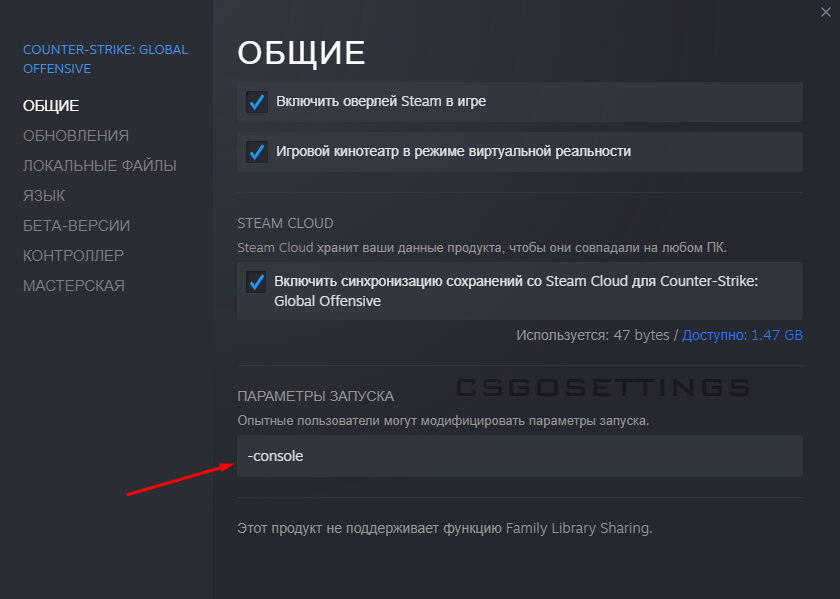The height and width of the screenshot is (599, 840).
Task: Select the ОБЩИЕ sidebar tab
Action: click(x=51, y=105)
